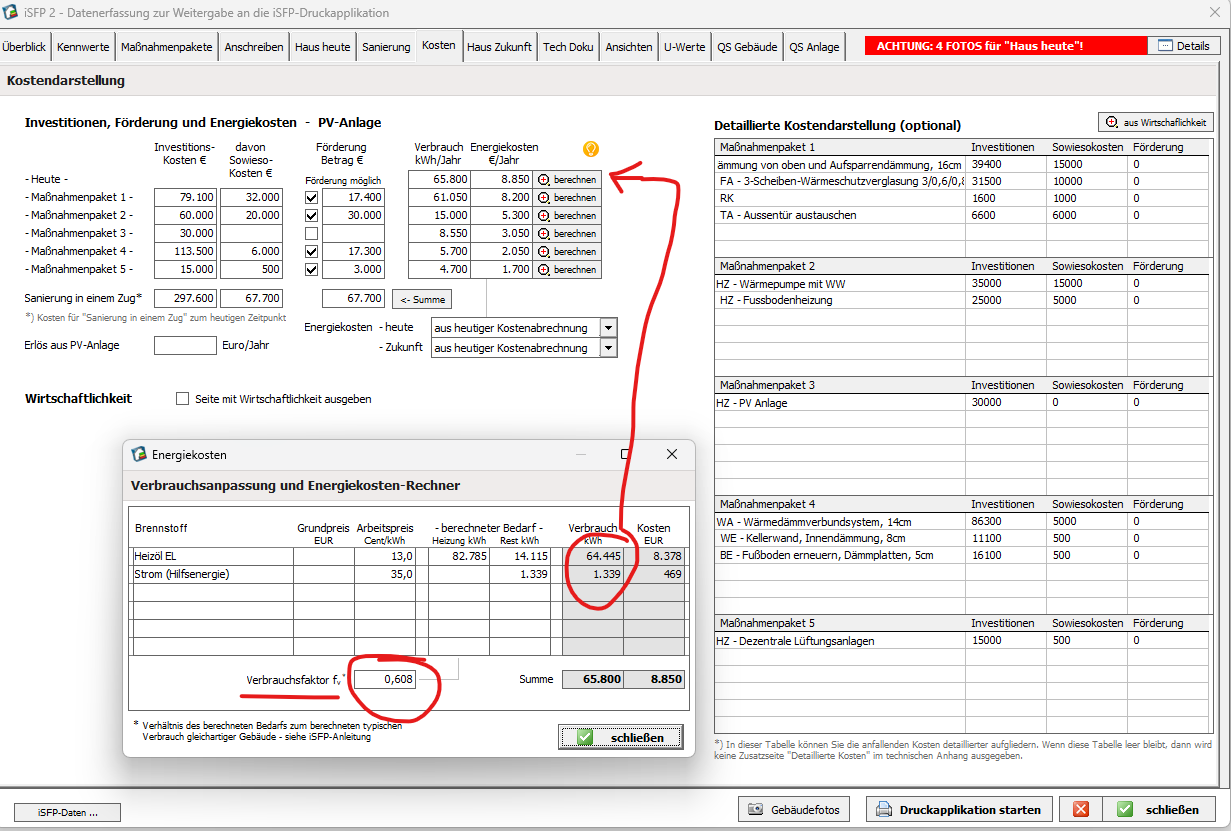Click the aus Wirtschaftlichkeit import icon
1231x831 pixels.
[1111, 122]
